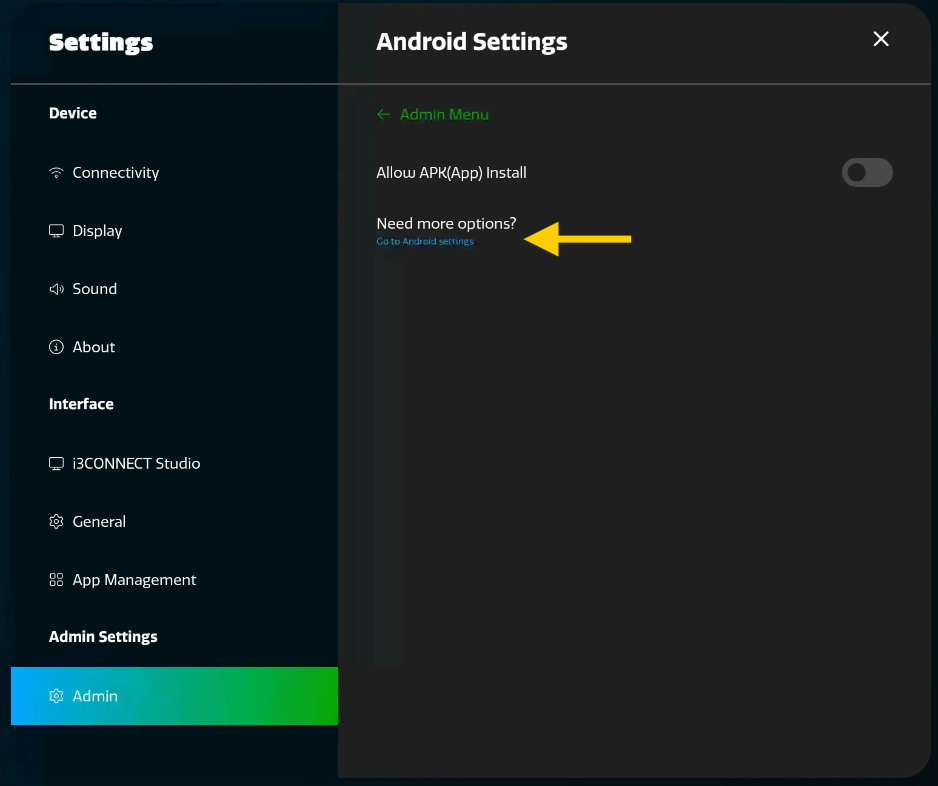Click the green back arrow icon
This screenshot has width=938, height=786.
pos(383,115)
